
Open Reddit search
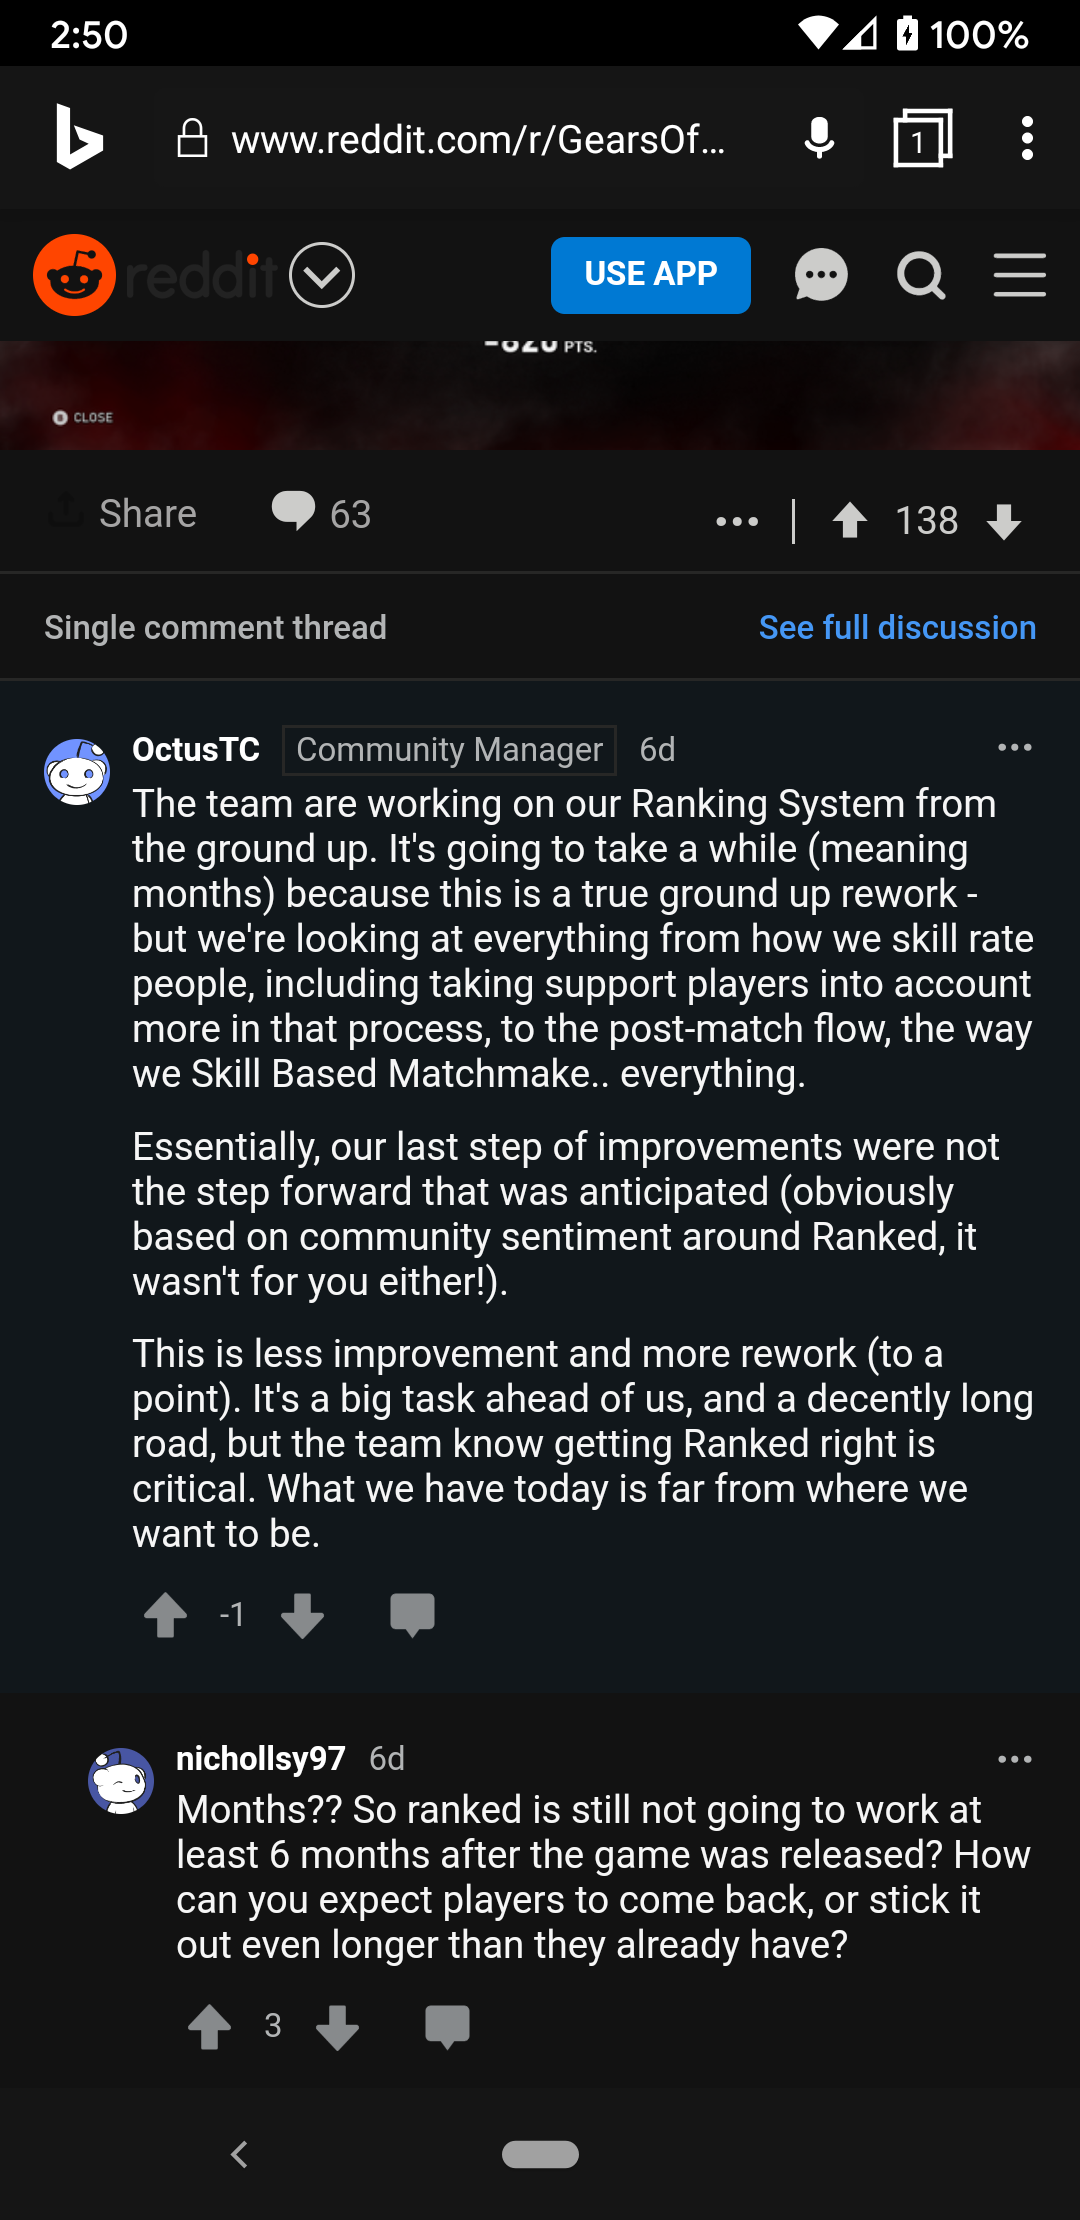point(920,275)
